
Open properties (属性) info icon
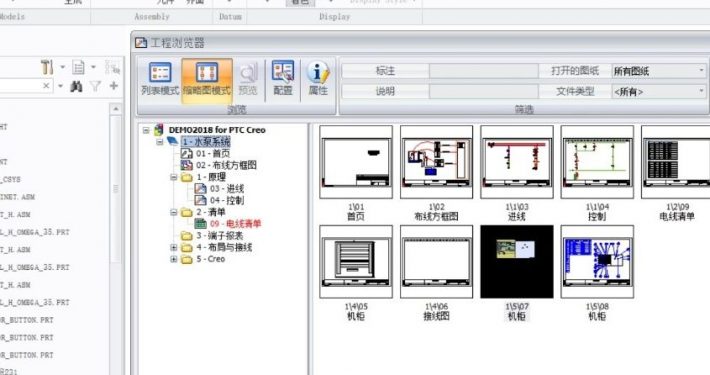318,78
